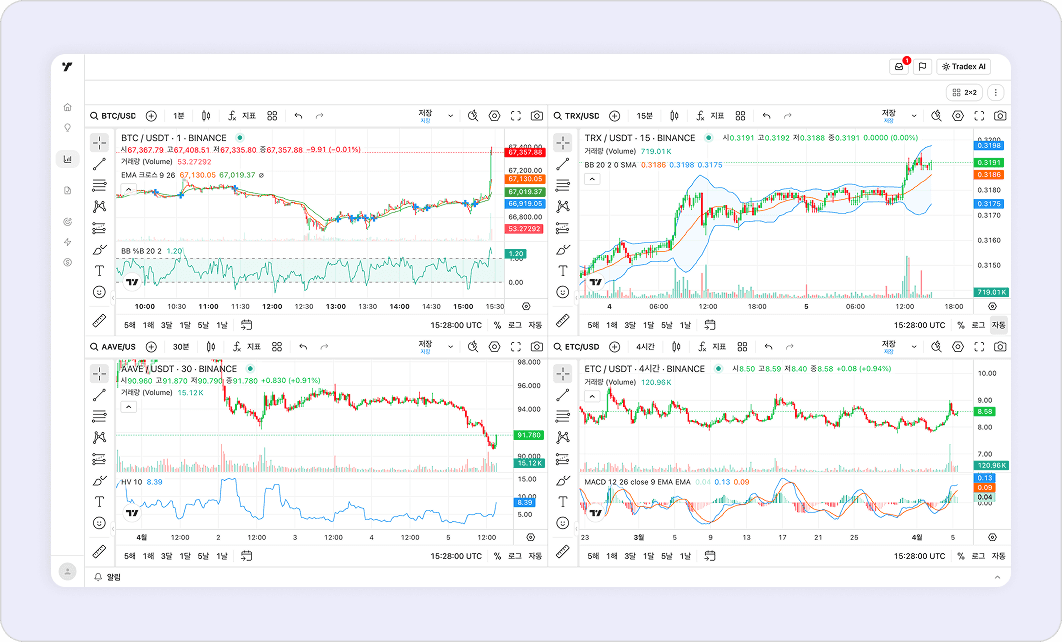Select the 1달 range under TRX chart

tap(647, 325)
